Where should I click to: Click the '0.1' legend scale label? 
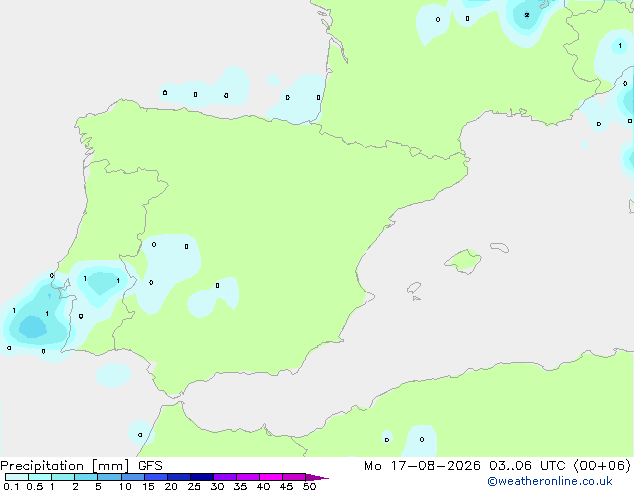pyautogui.click(x=11, y=486)
